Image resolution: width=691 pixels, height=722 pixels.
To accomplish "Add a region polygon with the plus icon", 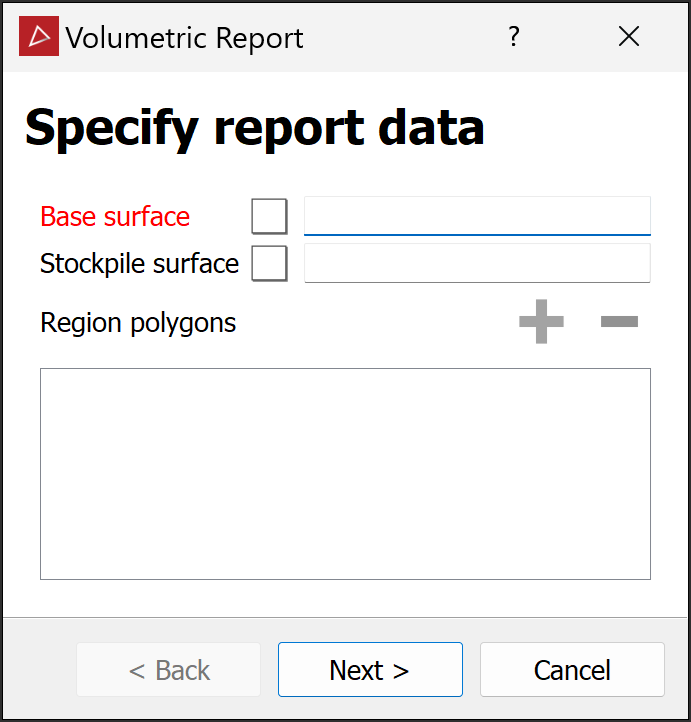I will [541, 322].
